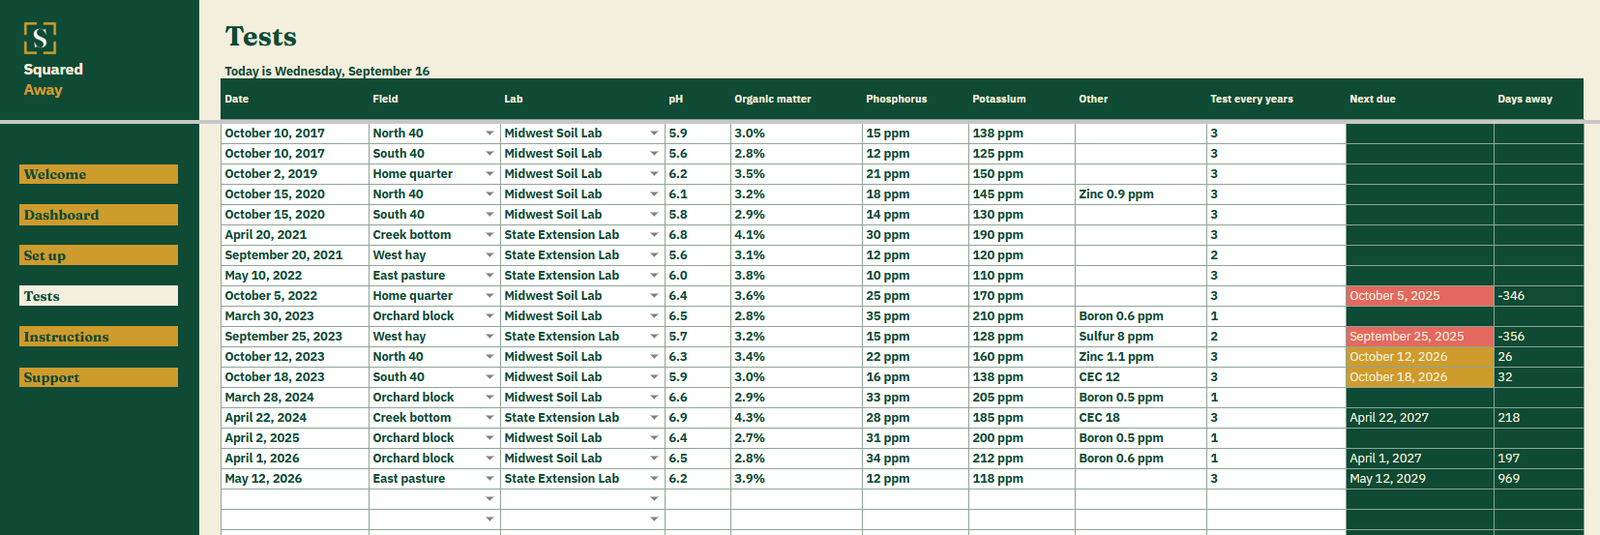The width and height of the screenshot is (1600, 535).
Task: Go to the Dashboard page
Action: pos(98,215)
